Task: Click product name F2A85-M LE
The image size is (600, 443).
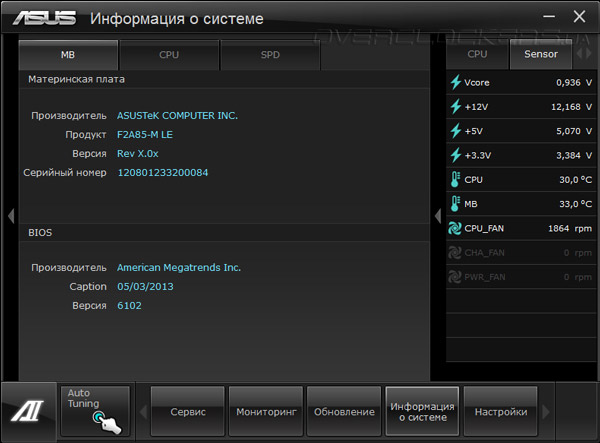Action: (x=145, y=135)
